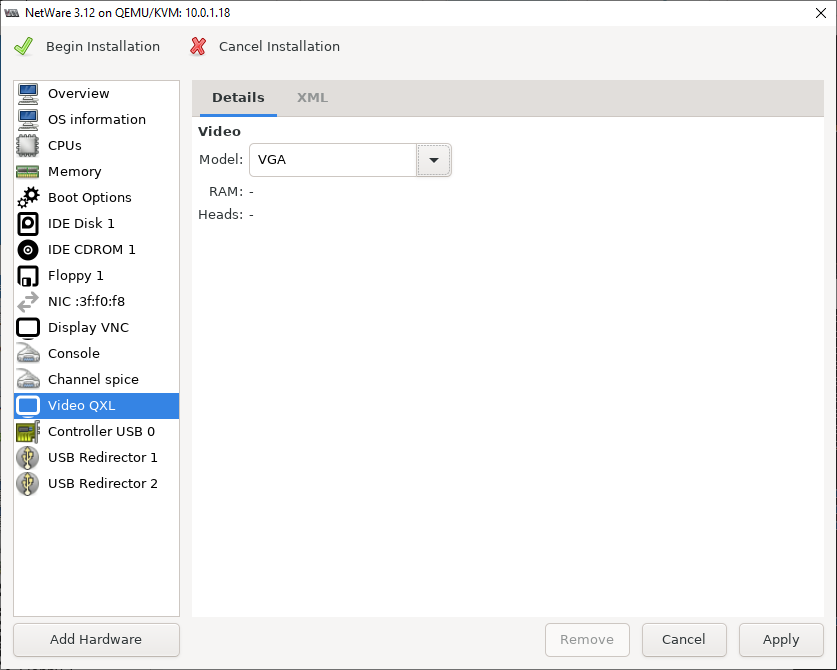Select the Floppy 1 icon

pyautogui.click(x=28, y=276)
